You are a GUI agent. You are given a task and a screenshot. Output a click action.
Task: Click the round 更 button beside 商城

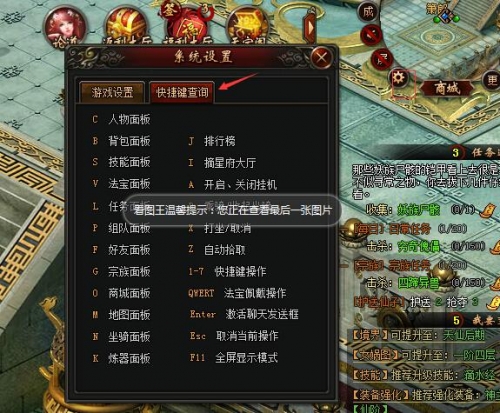click(x=492, y=80)
